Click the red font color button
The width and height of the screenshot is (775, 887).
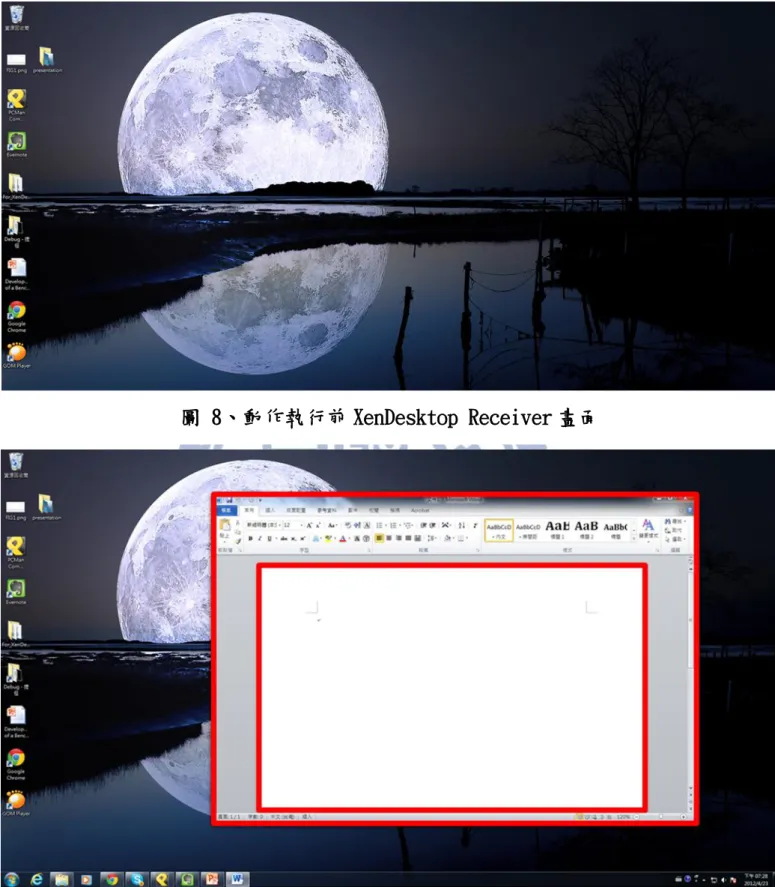pos(343,538)
